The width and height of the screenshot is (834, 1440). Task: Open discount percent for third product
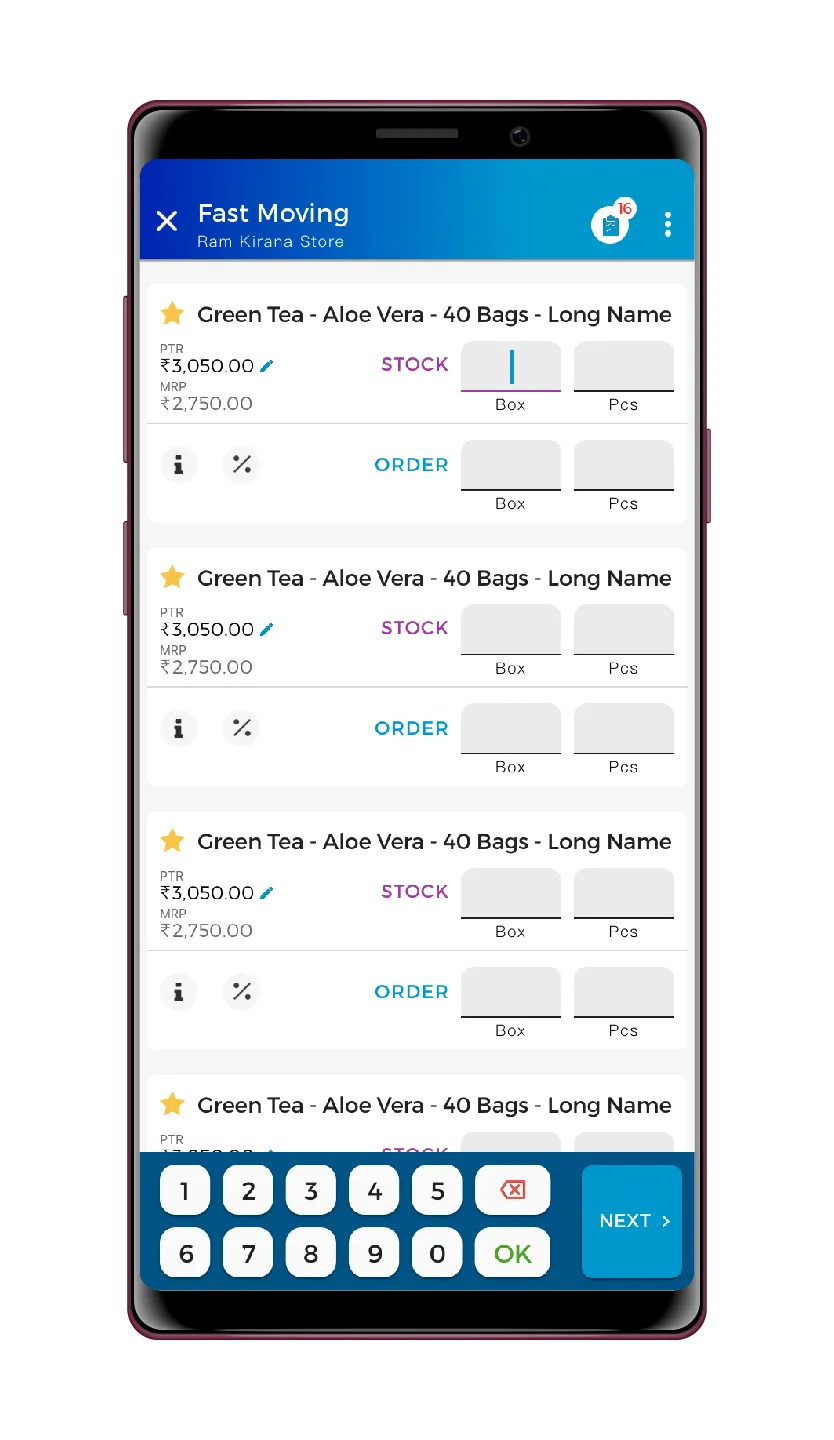(x=241, y=991)
